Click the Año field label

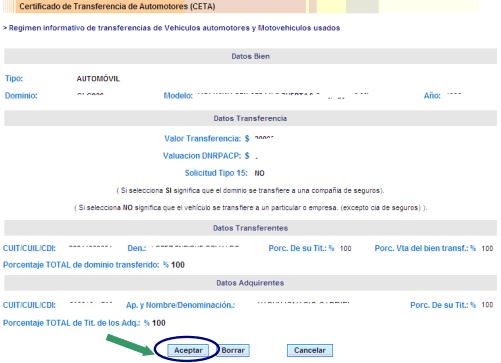click(x=432, y=96)
